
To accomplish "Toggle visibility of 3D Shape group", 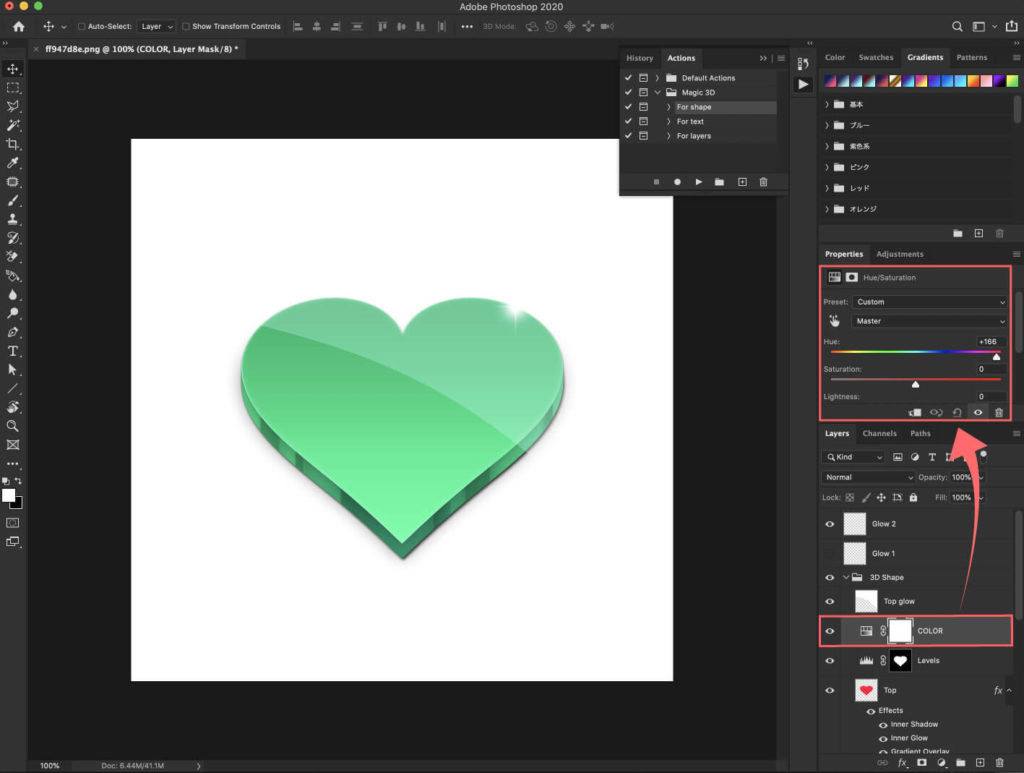I will (x=829, y=577).
